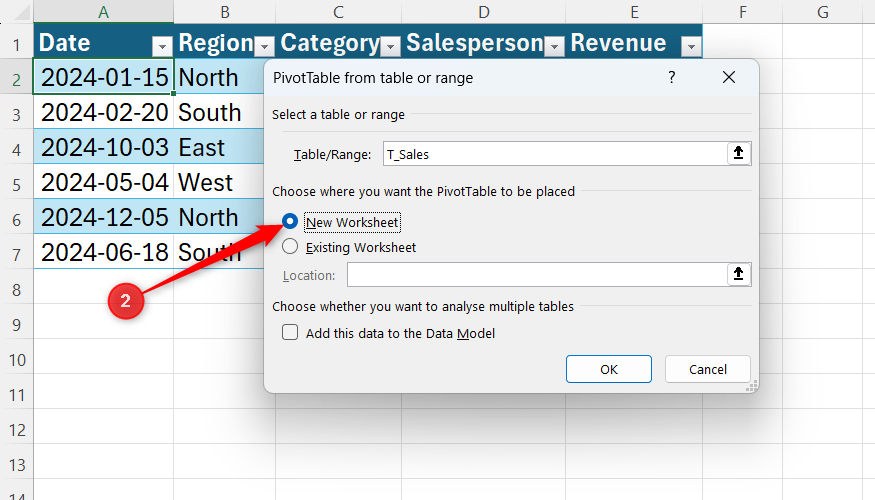Select cell with date 2024-05-04
The image size is (875, 500).
[104, 182]
